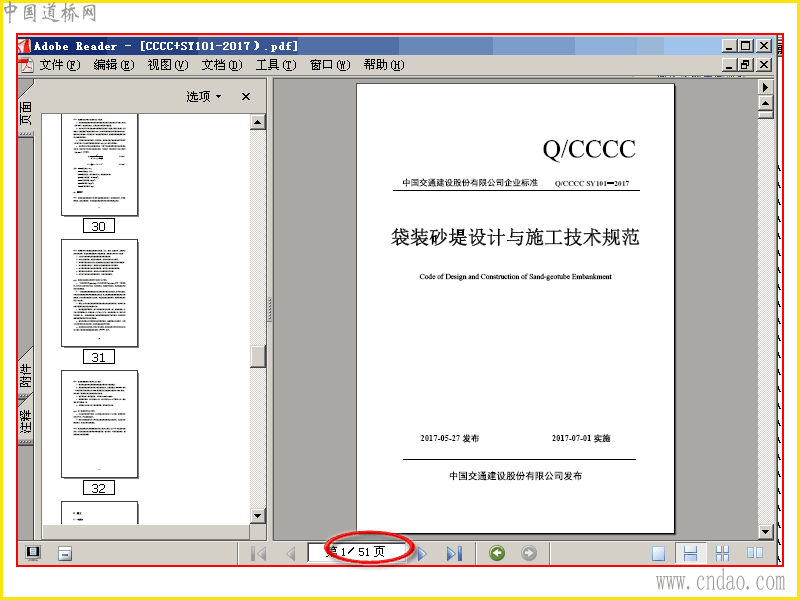Select page 32 thumbnail
The height and width of the screenshot is (600, 800).
(x=99, y=424)
